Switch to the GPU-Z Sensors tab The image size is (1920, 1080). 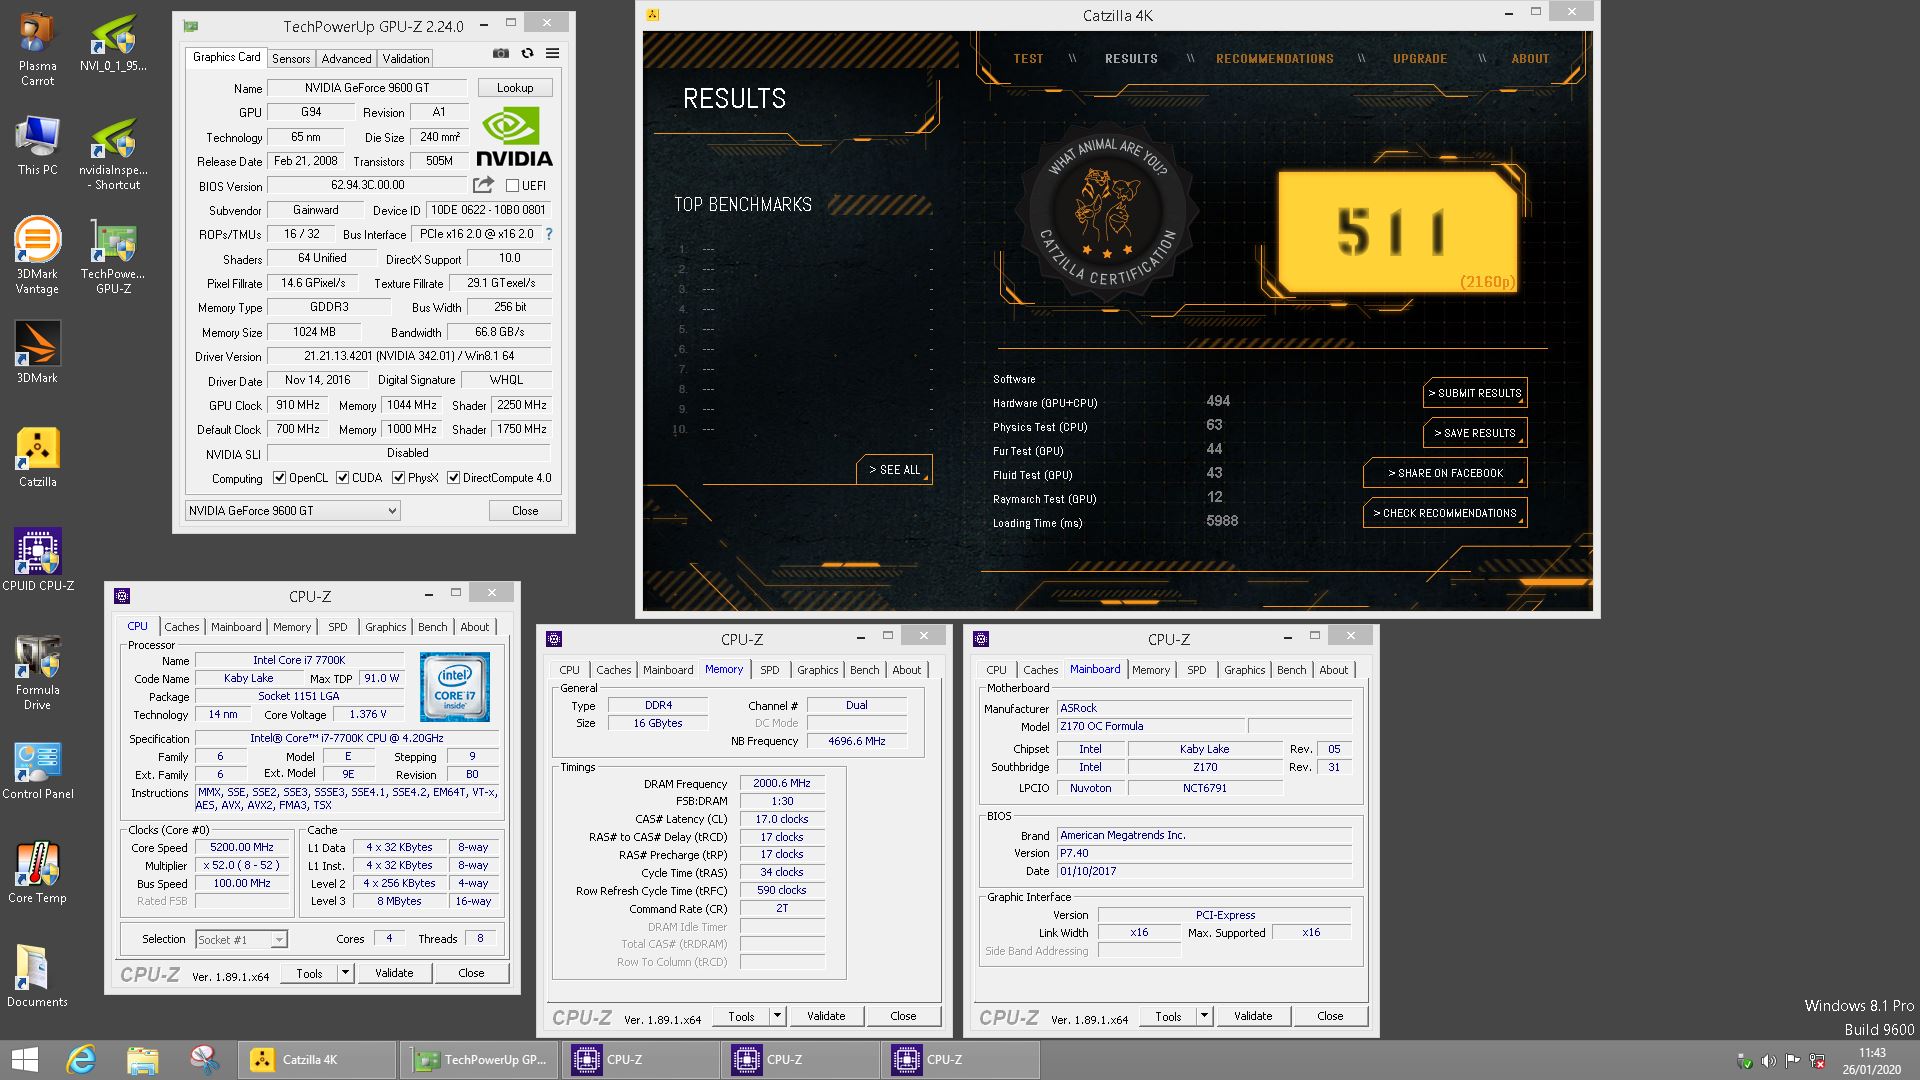(x=290, y=59)
